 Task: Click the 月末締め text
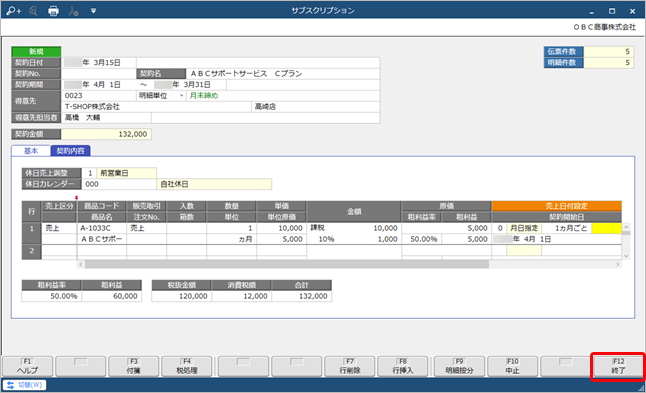tap(204, 96)
